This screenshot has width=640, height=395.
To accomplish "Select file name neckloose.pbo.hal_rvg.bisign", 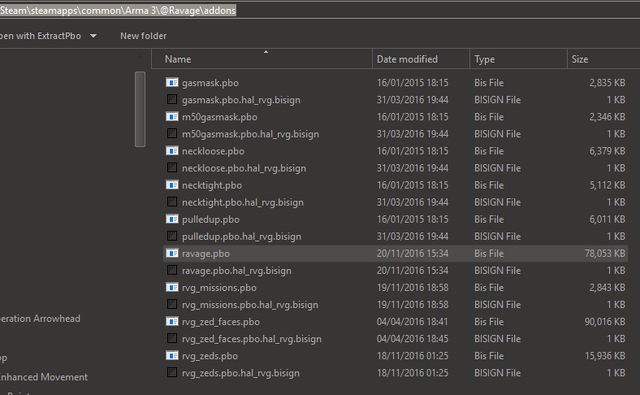I will point(244,168).
